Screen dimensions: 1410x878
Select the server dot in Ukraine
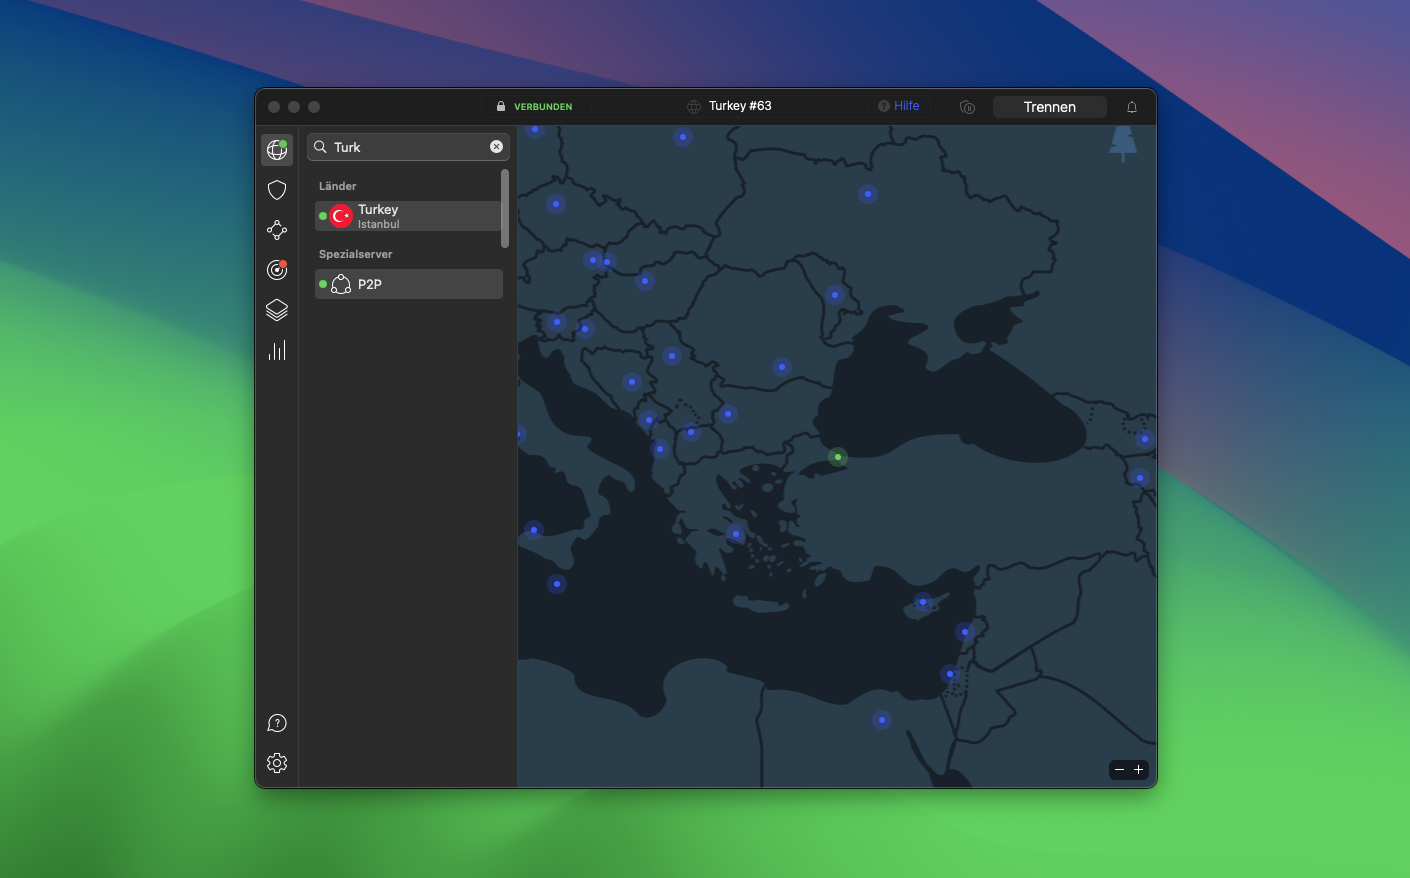[868, 194]
